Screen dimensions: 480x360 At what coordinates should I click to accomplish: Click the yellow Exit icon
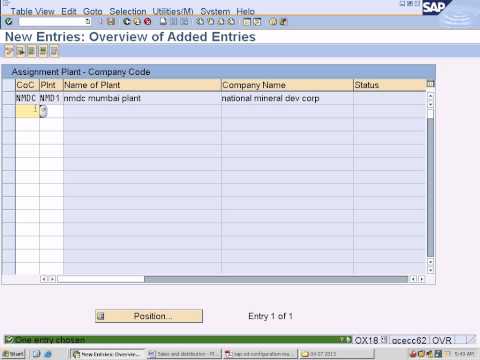pos(137,22)
